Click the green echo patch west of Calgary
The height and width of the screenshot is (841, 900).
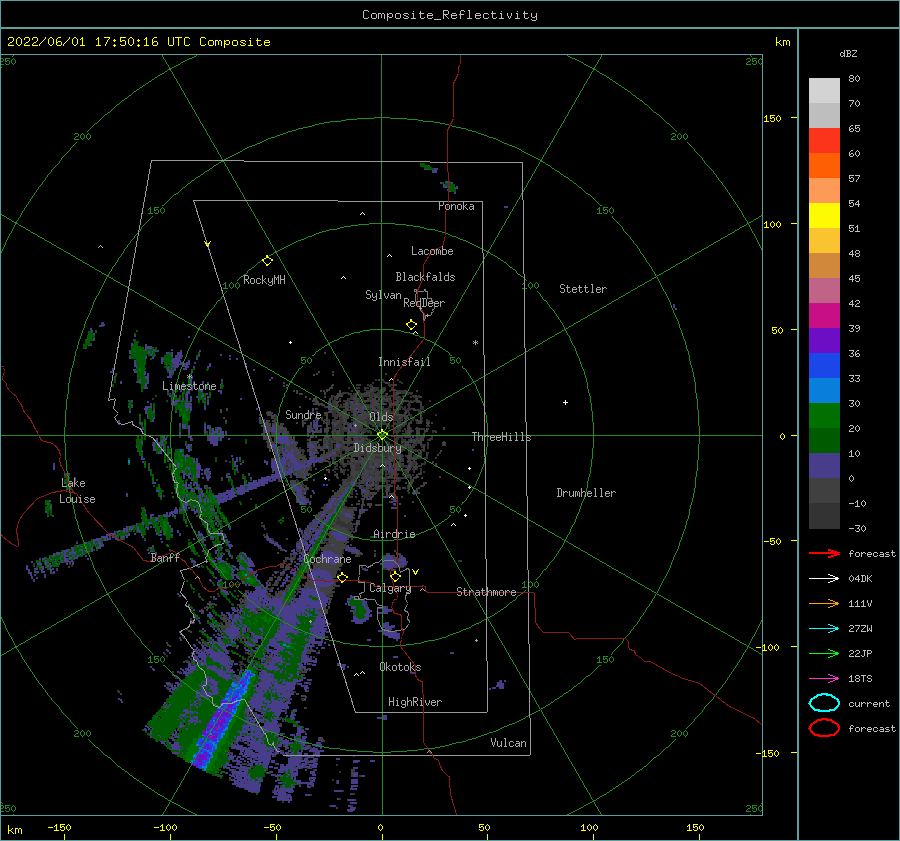pos(360,610)
